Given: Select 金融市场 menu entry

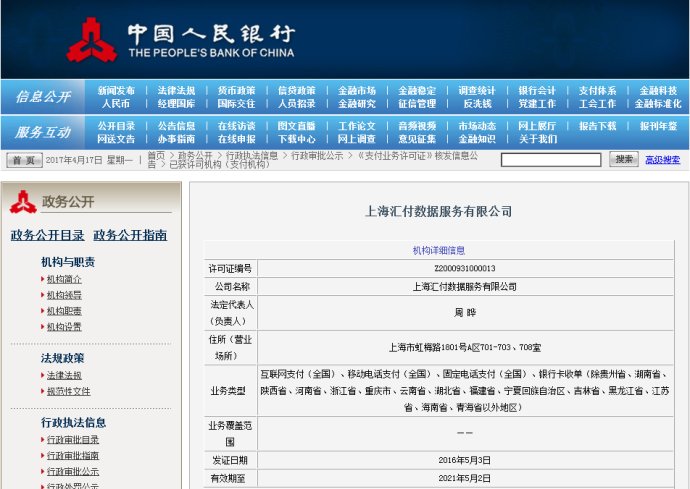Looking at the screenshot, I should click(357, 91).
